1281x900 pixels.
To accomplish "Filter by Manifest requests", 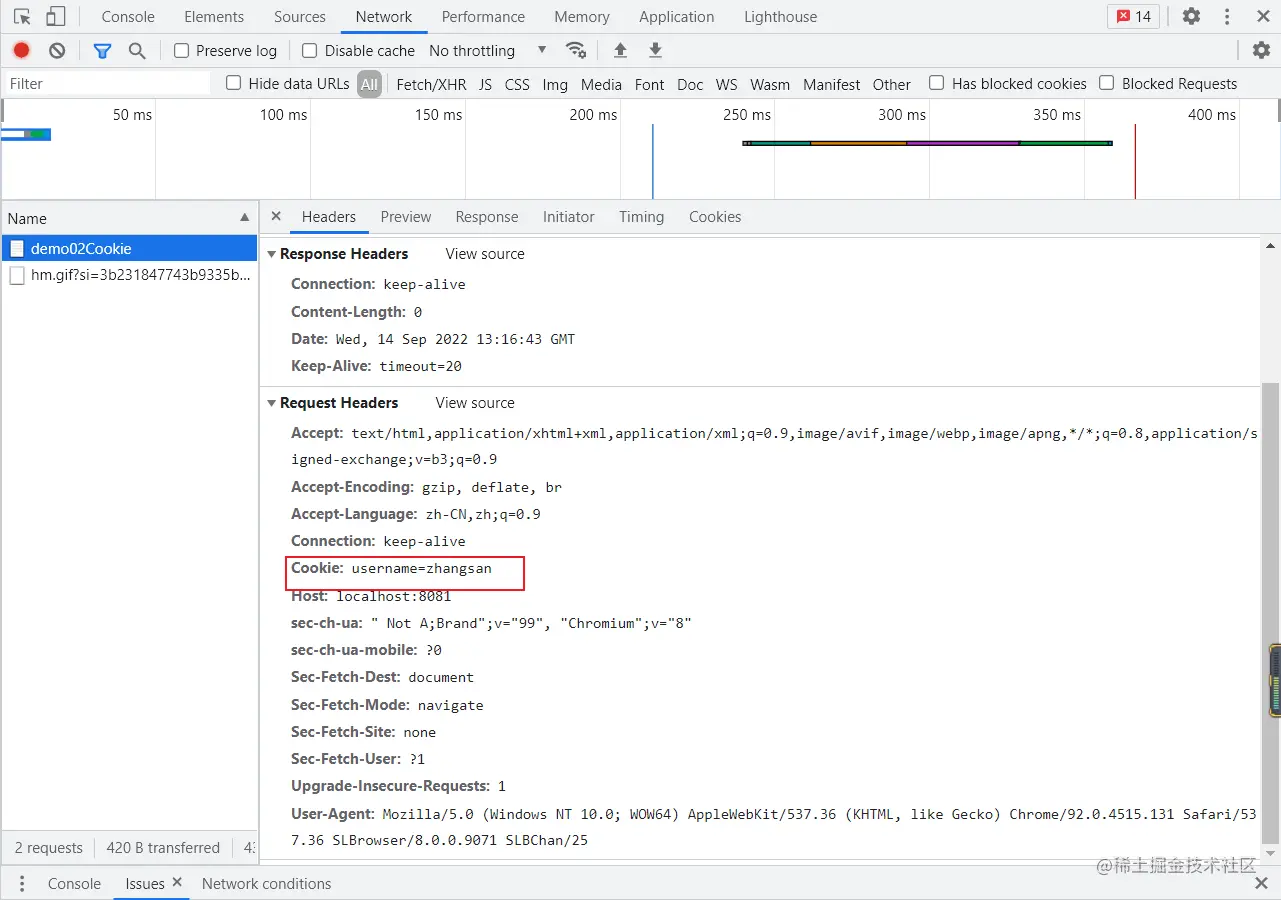I will [x=831, y=84].
